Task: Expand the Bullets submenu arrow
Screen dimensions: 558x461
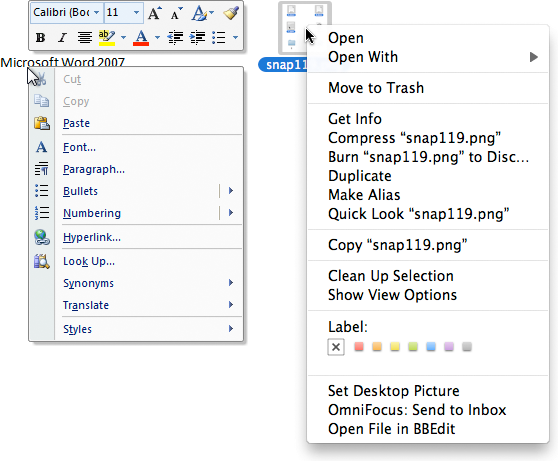Action: pyautogui.click(x=231, y=191)
